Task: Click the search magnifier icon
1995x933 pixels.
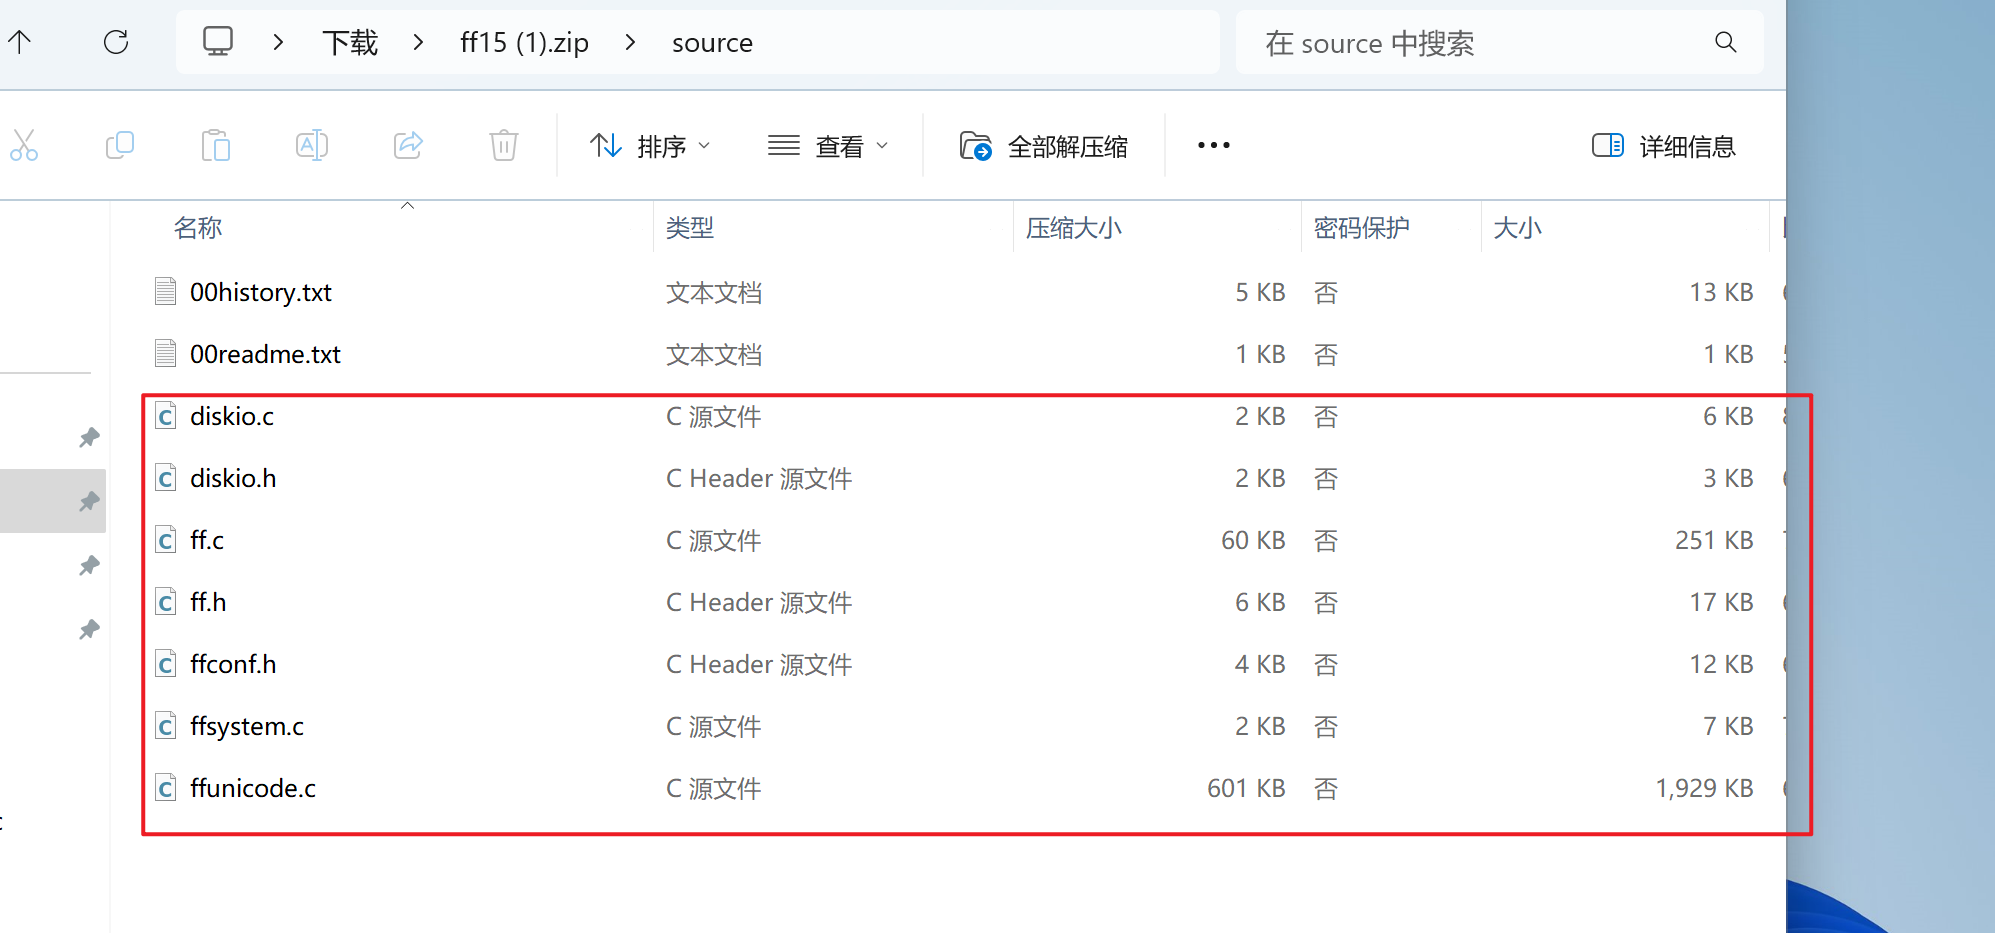Action: click(x=1726, y=42)
